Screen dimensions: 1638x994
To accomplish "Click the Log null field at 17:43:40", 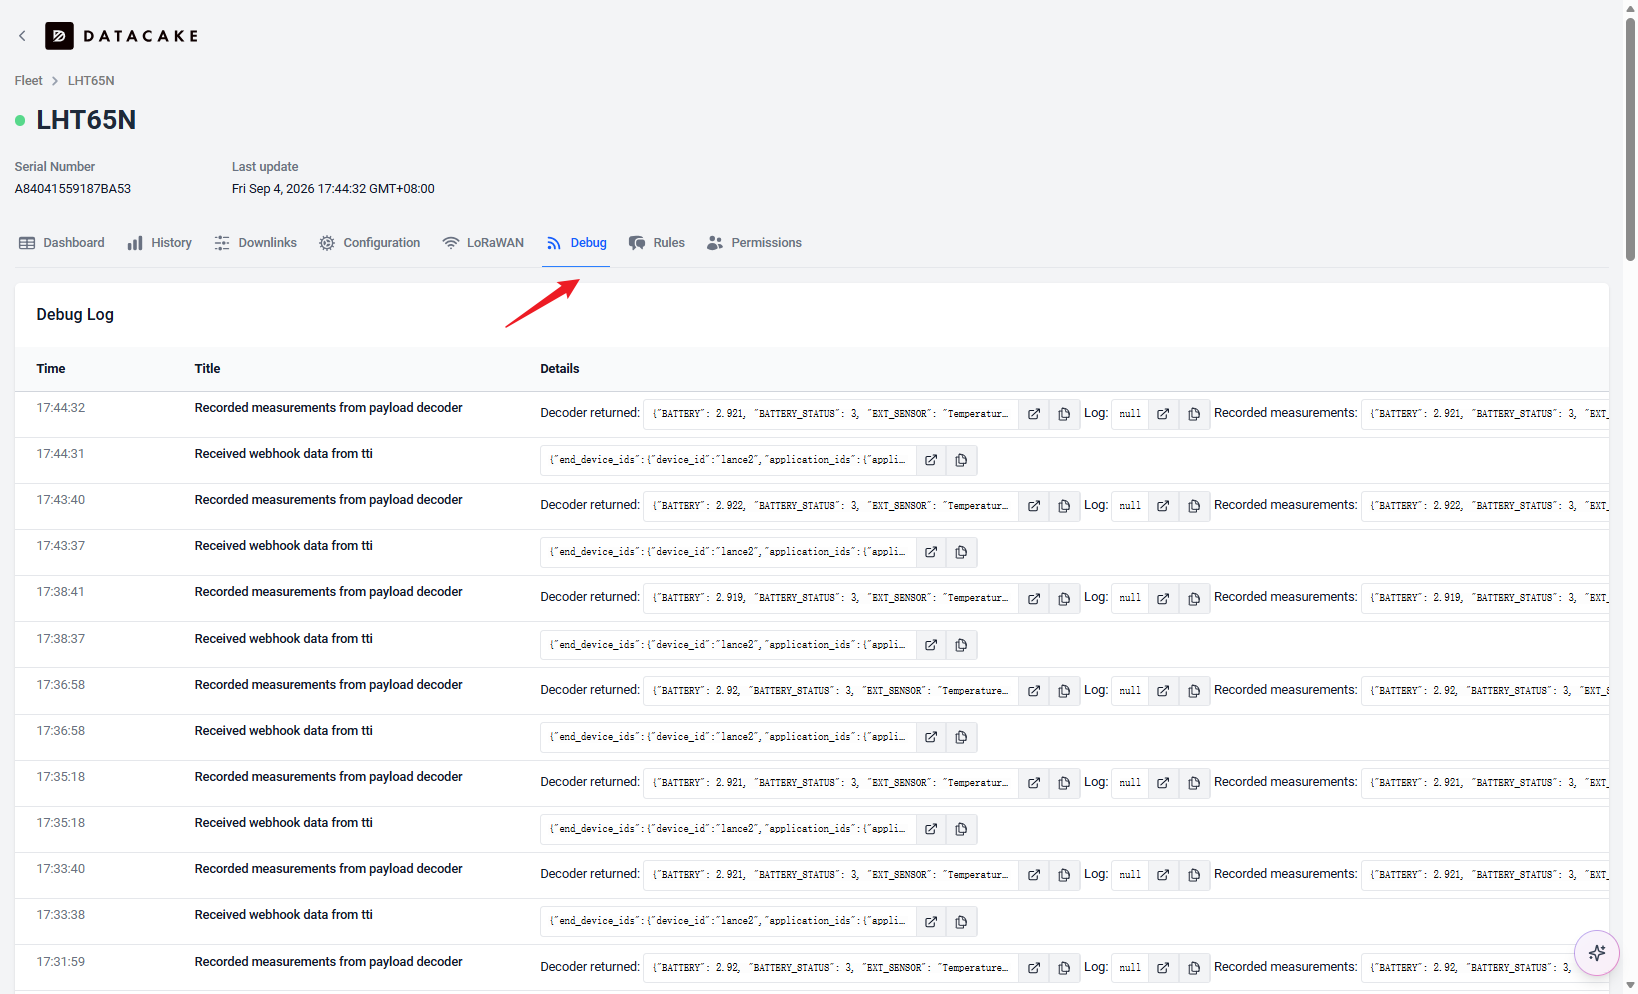I will click(1130, 506).
